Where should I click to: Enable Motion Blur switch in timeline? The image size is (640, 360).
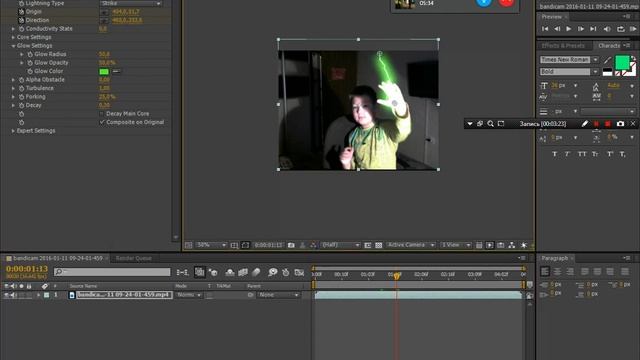pyautogui.click(x=256, y=272)
